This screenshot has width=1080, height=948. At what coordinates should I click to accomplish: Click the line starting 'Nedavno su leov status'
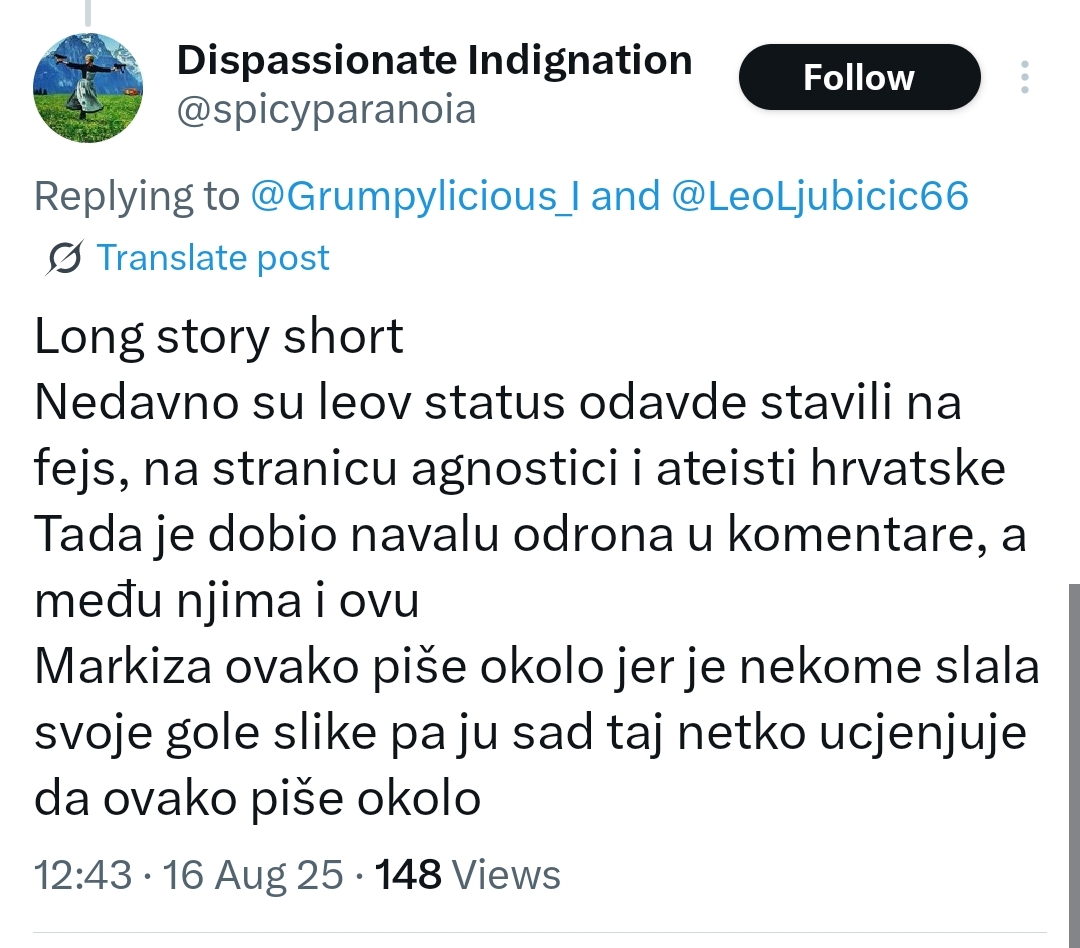point(498,402)
